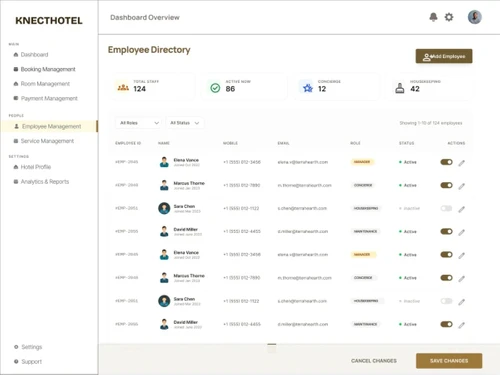Open the All Roles filter dropdown
500x375 pixels.
click(x=139, y=123)
